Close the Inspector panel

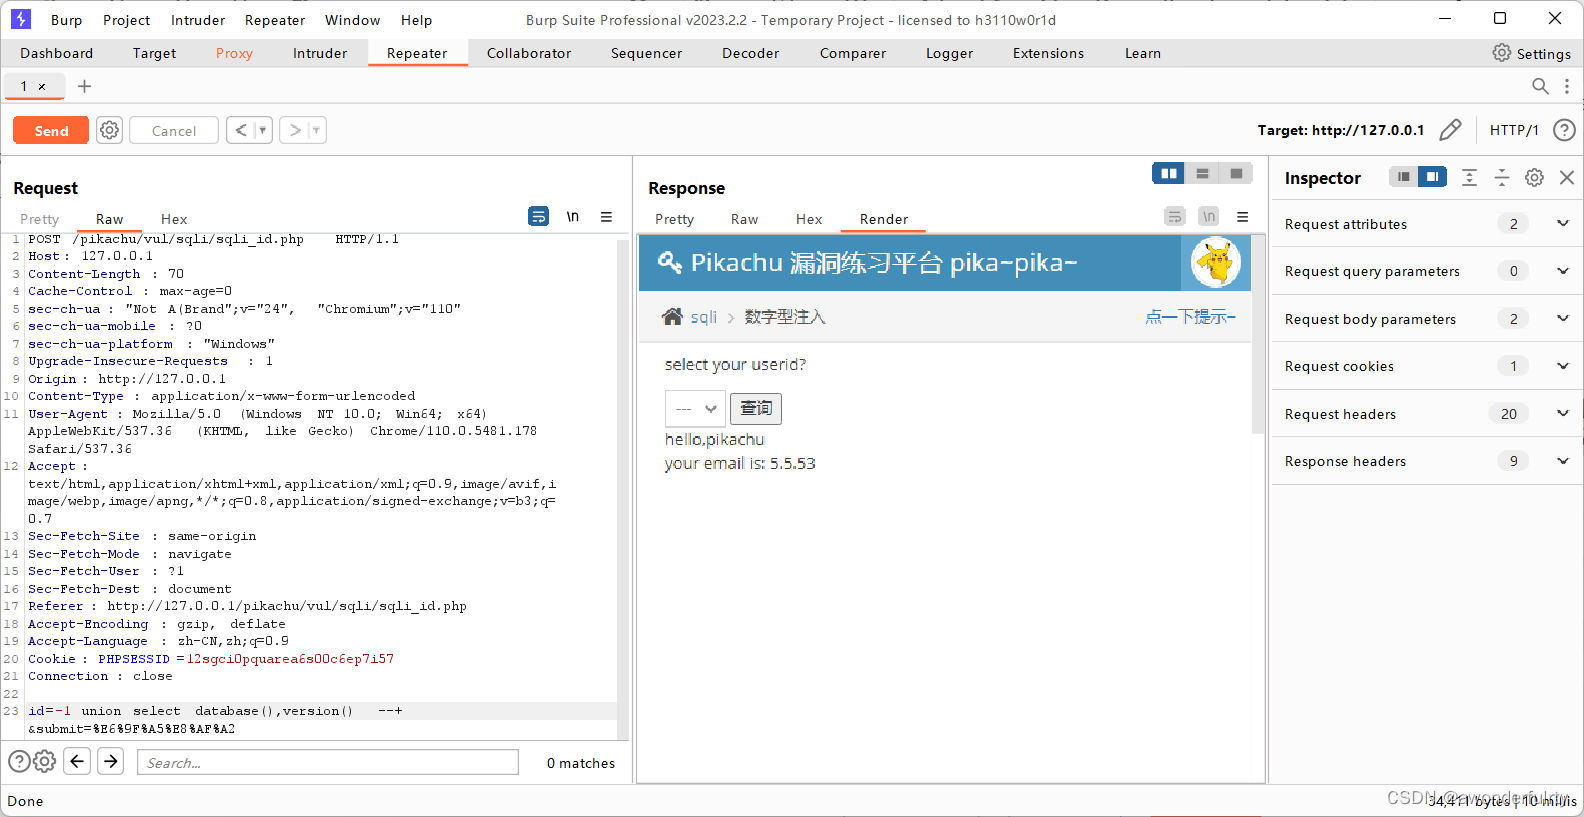pos(1567,177)
